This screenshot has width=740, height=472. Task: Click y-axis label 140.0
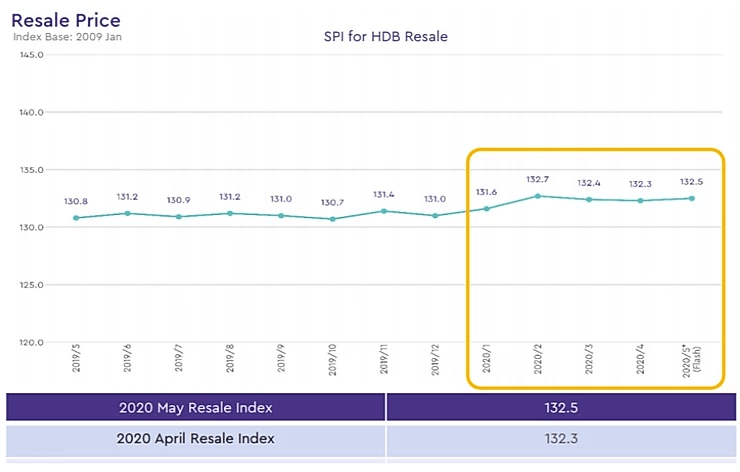[31, 112]
